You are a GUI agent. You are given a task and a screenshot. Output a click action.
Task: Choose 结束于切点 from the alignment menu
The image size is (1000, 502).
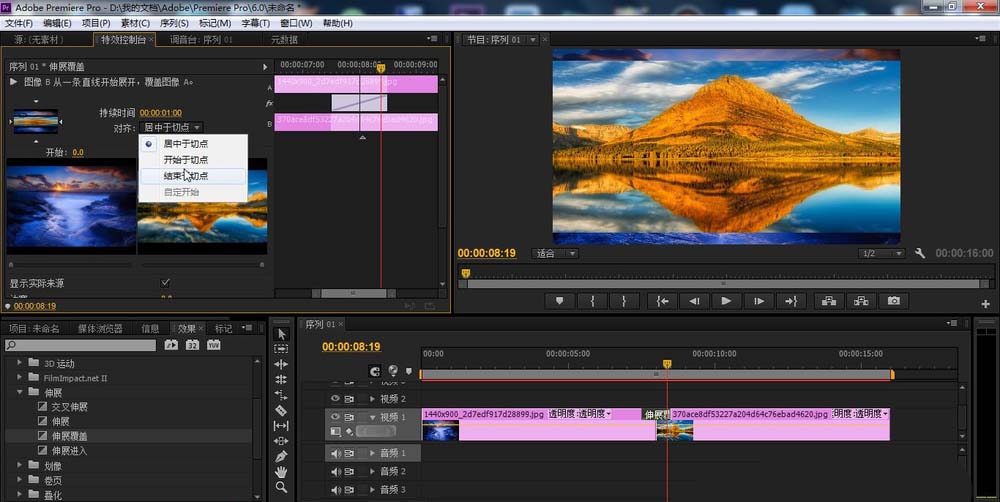click(193, 176)
